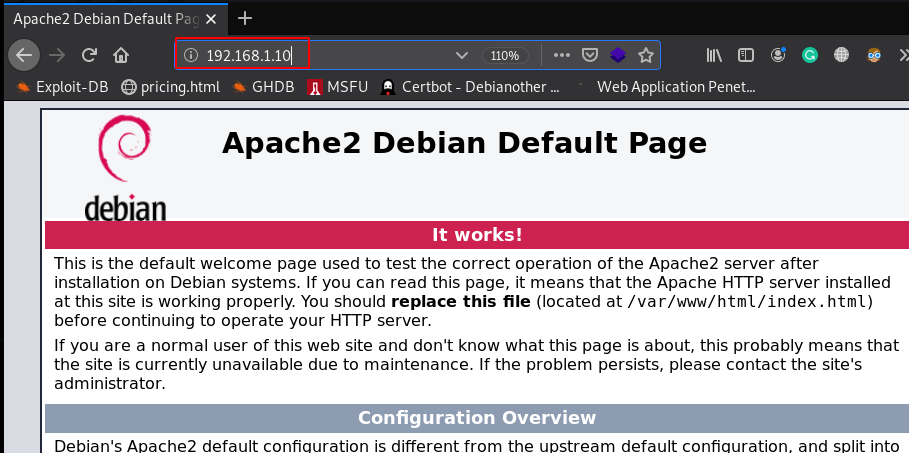The width and height of the screenshot is (909, 453).
Task: Show more toolbar items overflow
Action: click(903, 56)
